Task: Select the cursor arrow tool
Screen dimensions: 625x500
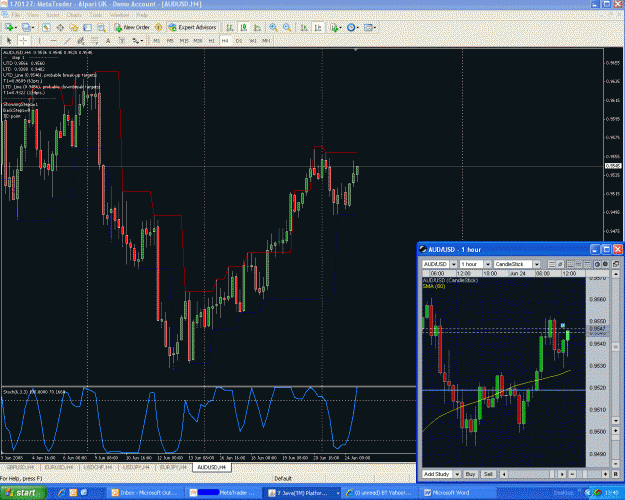Action: tap(9, 41)
